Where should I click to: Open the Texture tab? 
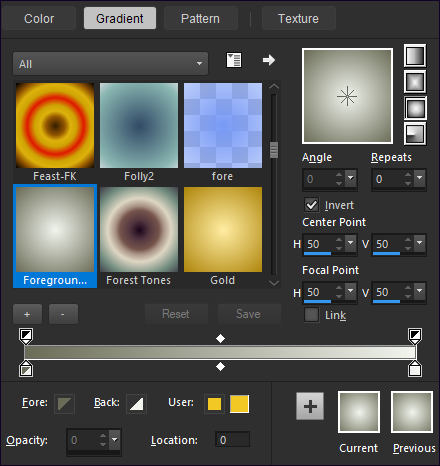coord(298,19)
